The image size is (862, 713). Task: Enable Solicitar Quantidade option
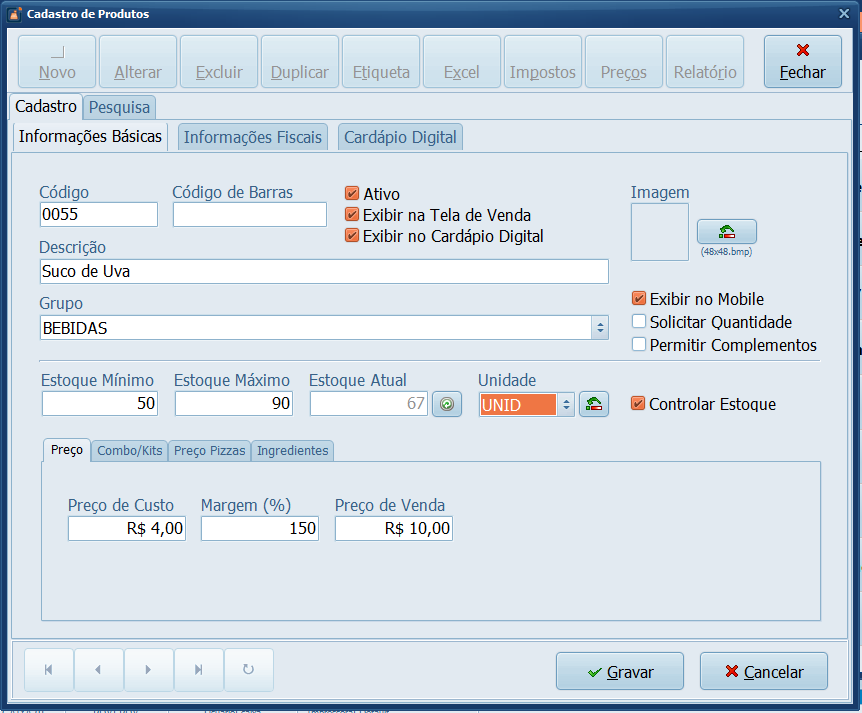tap(639, 322)
